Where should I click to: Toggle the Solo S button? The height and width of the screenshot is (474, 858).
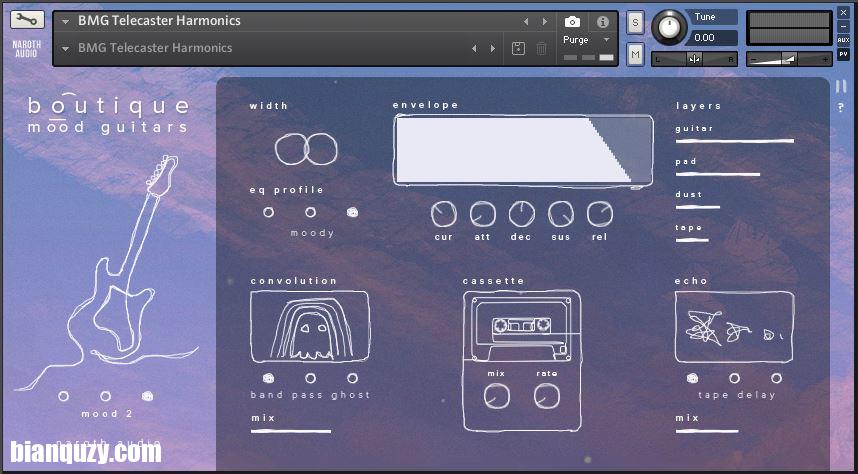635,22
